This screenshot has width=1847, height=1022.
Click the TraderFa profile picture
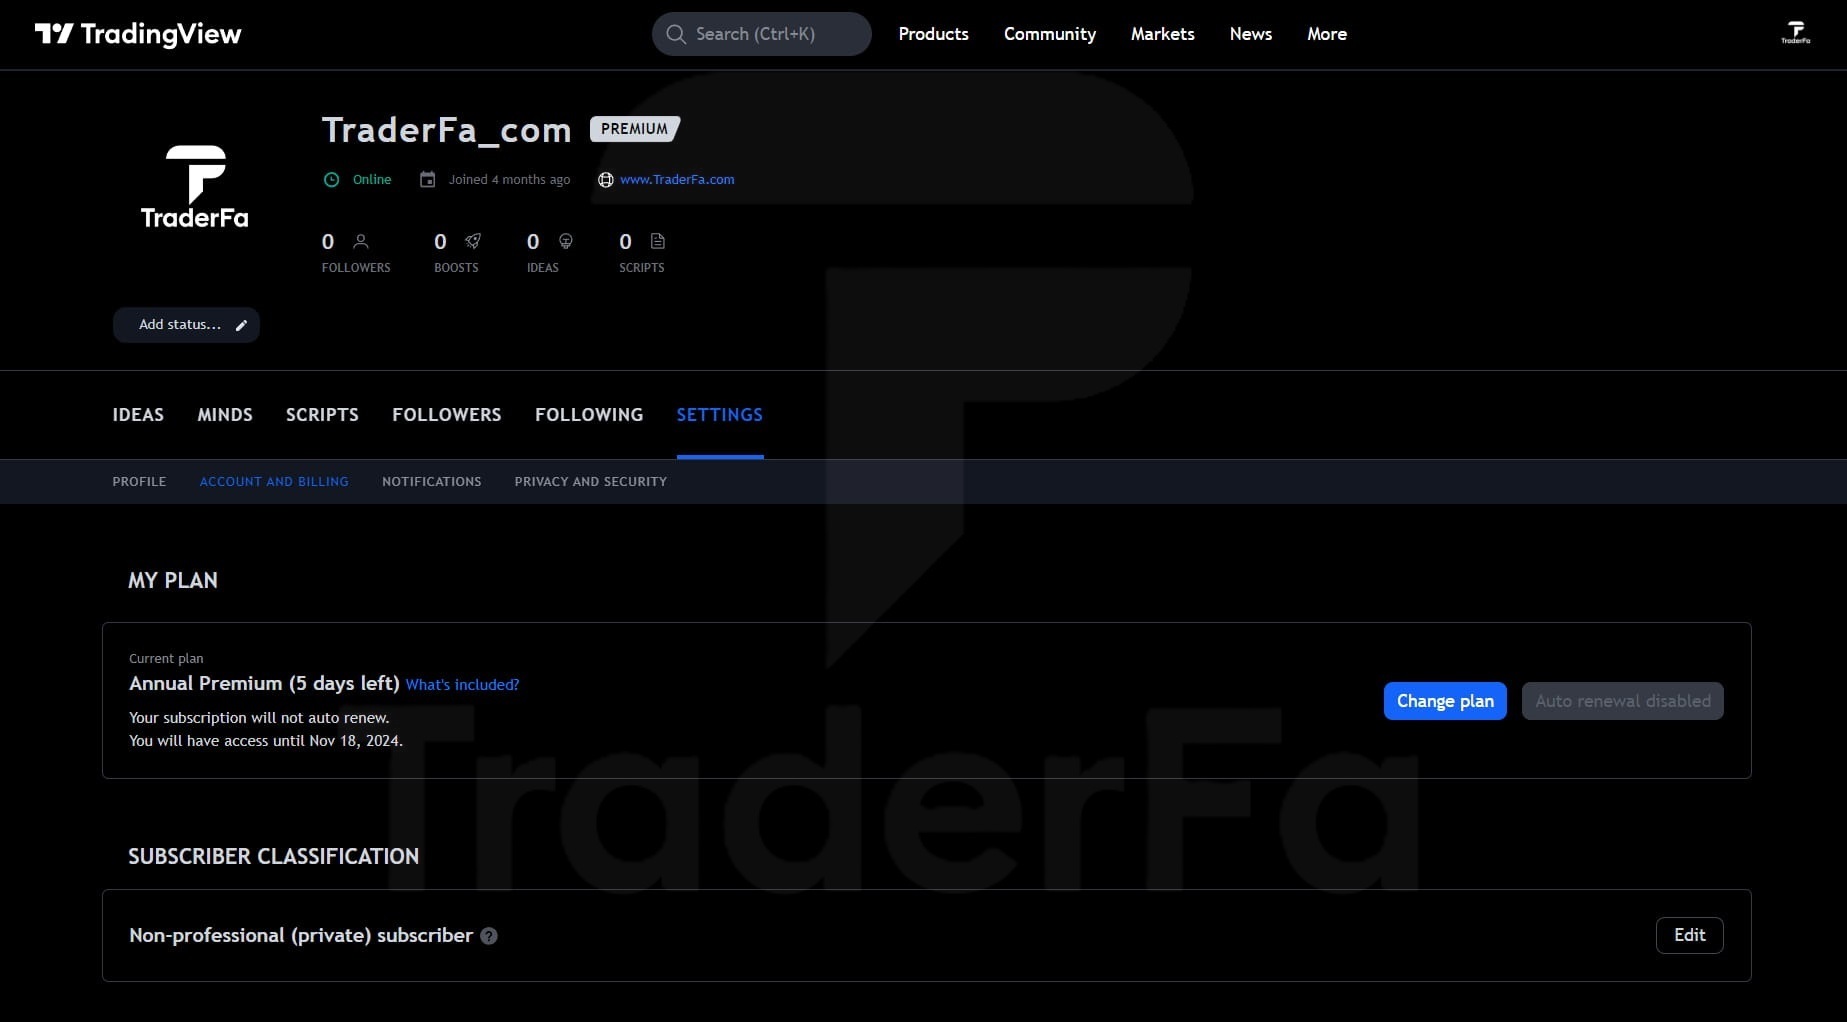click(195, 188)
